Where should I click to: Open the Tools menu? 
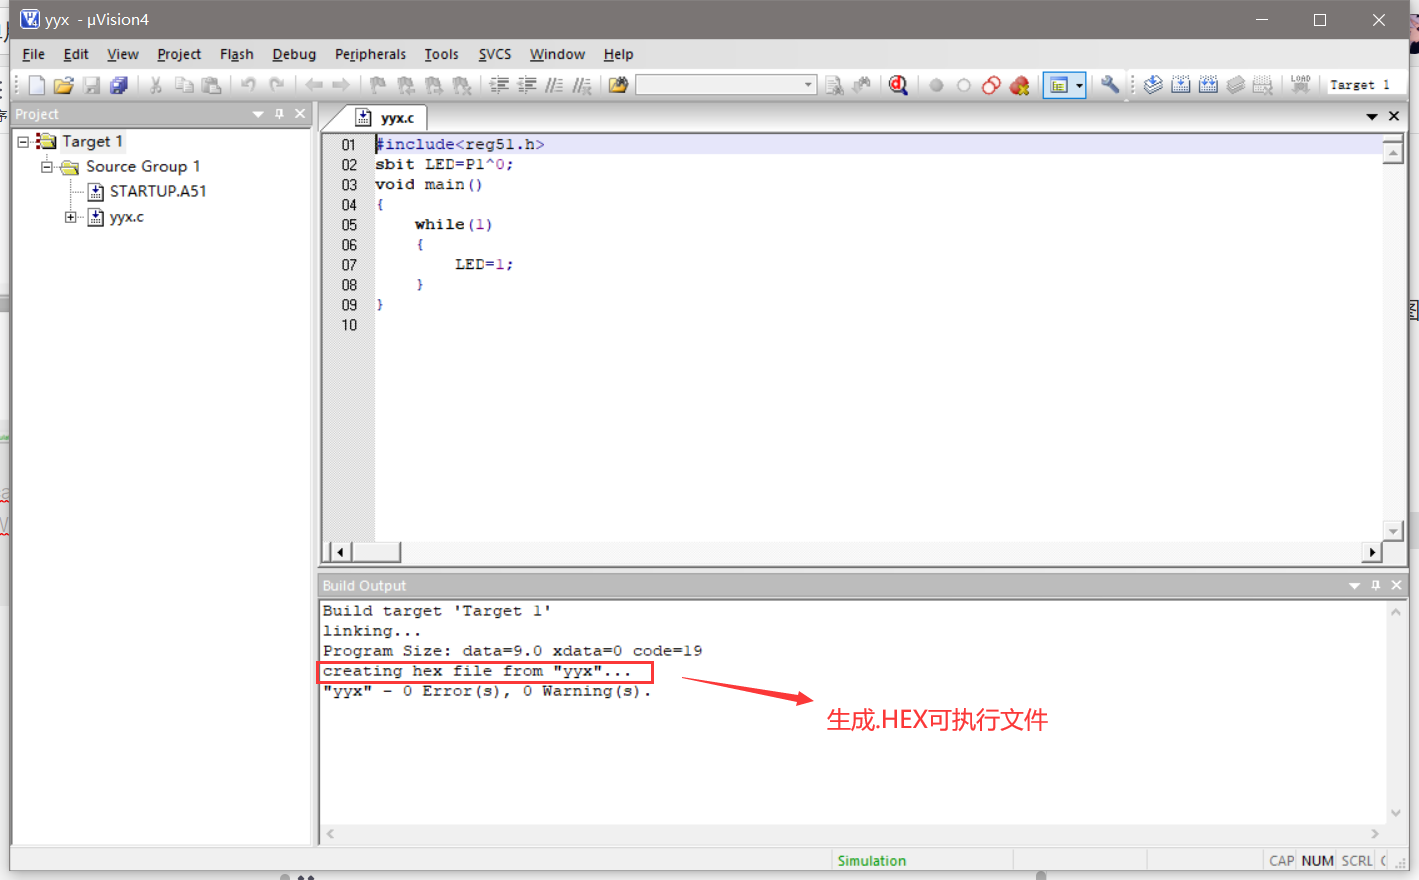coord(441,54)
